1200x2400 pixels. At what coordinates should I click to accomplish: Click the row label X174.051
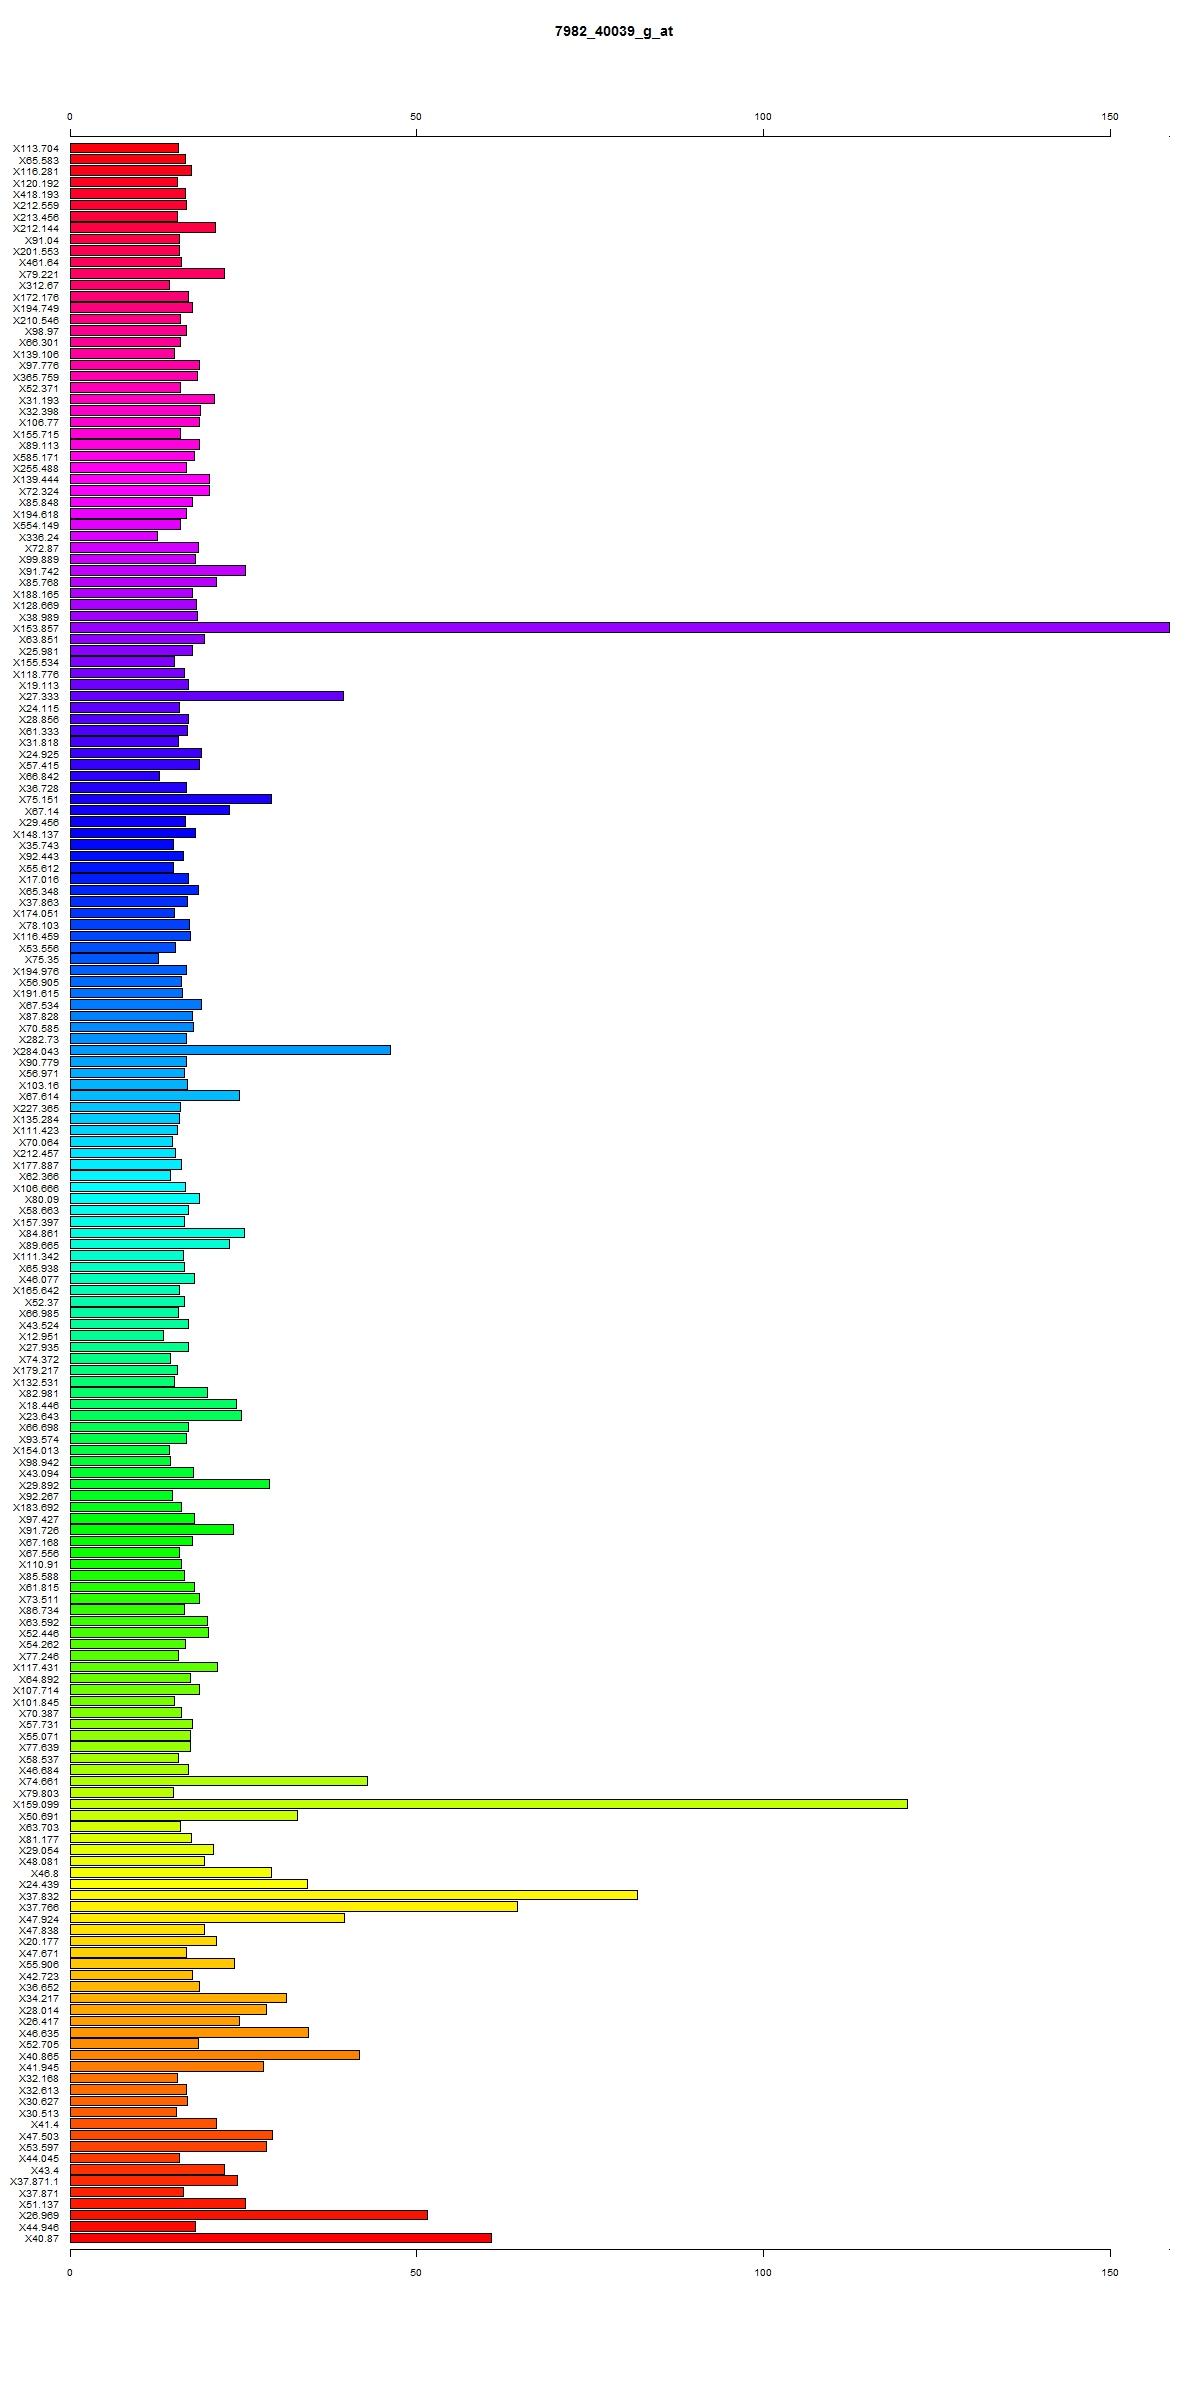pyautogui.click(x=36, y=914)
